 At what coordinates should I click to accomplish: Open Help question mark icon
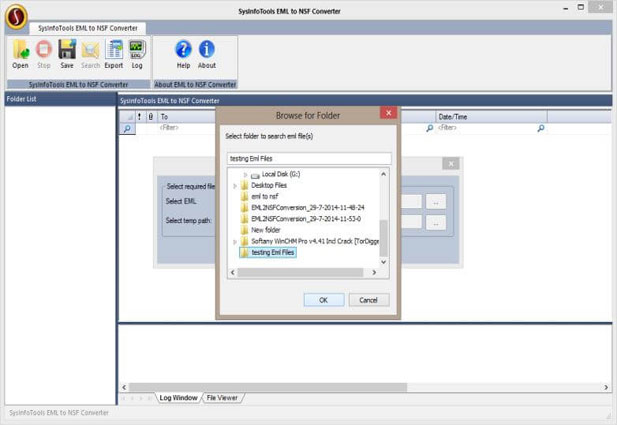point(183,54)
